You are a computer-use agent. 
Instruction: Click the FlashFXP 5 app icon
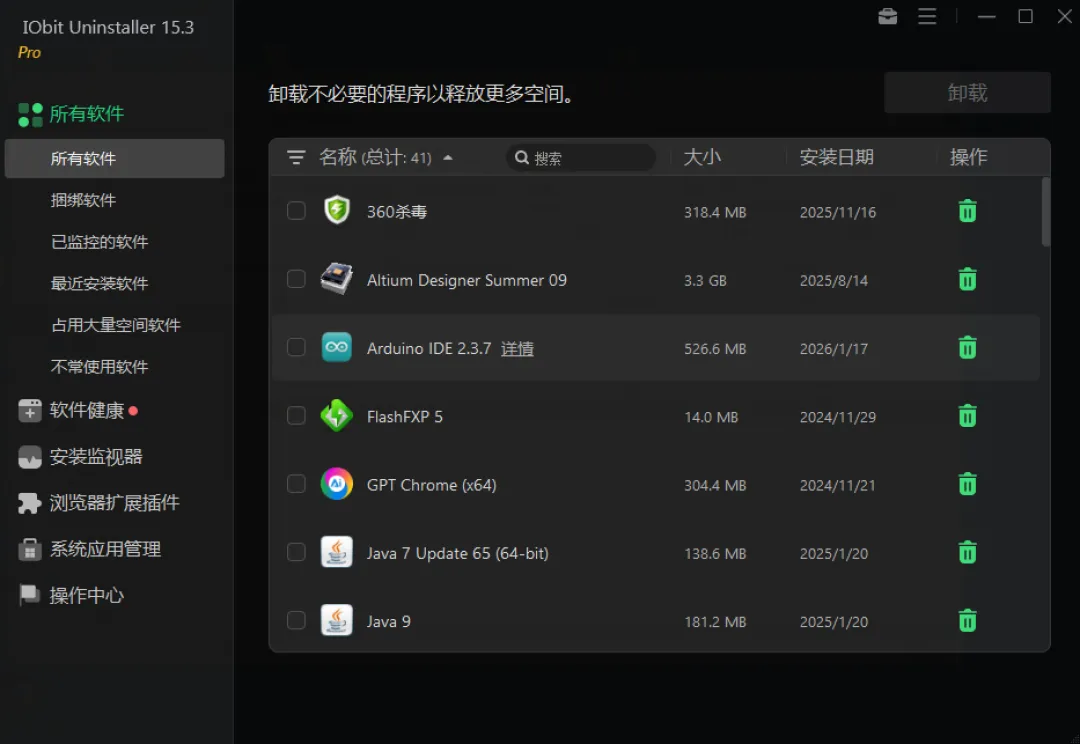coord(337,415)
